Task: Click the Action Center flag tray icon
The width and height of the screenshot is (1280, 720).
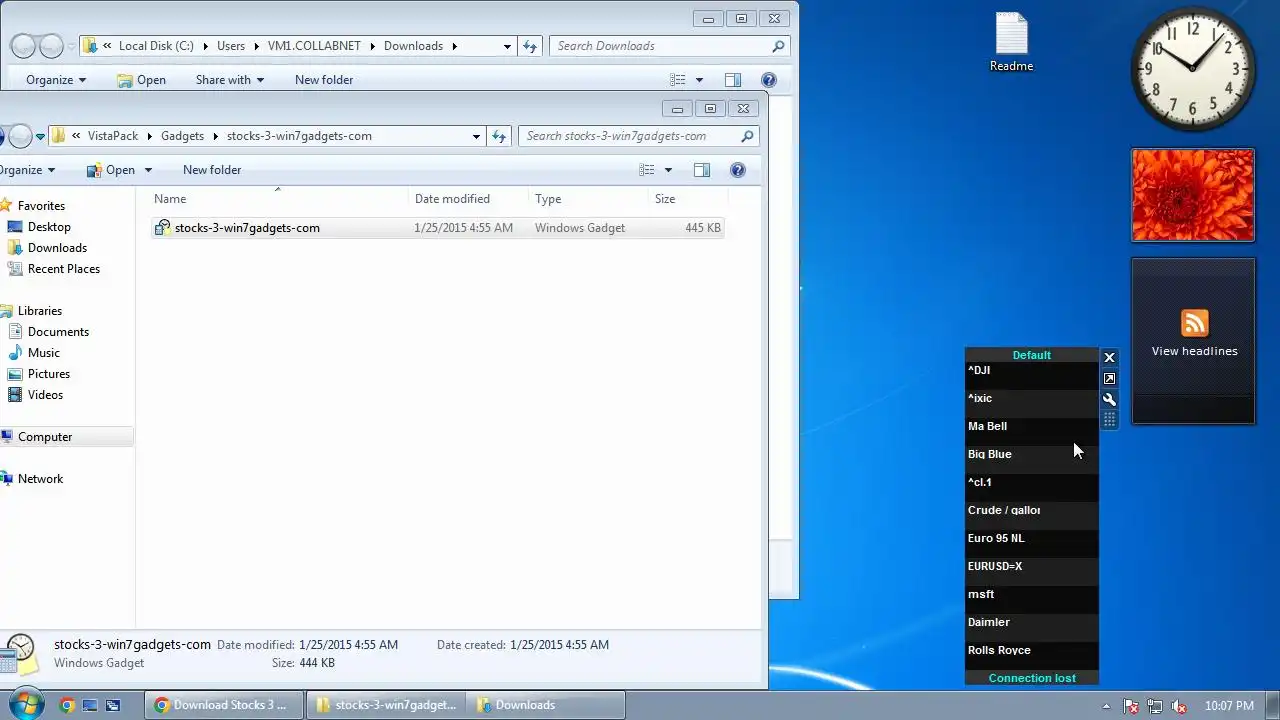Action: tap(1132, 706)
